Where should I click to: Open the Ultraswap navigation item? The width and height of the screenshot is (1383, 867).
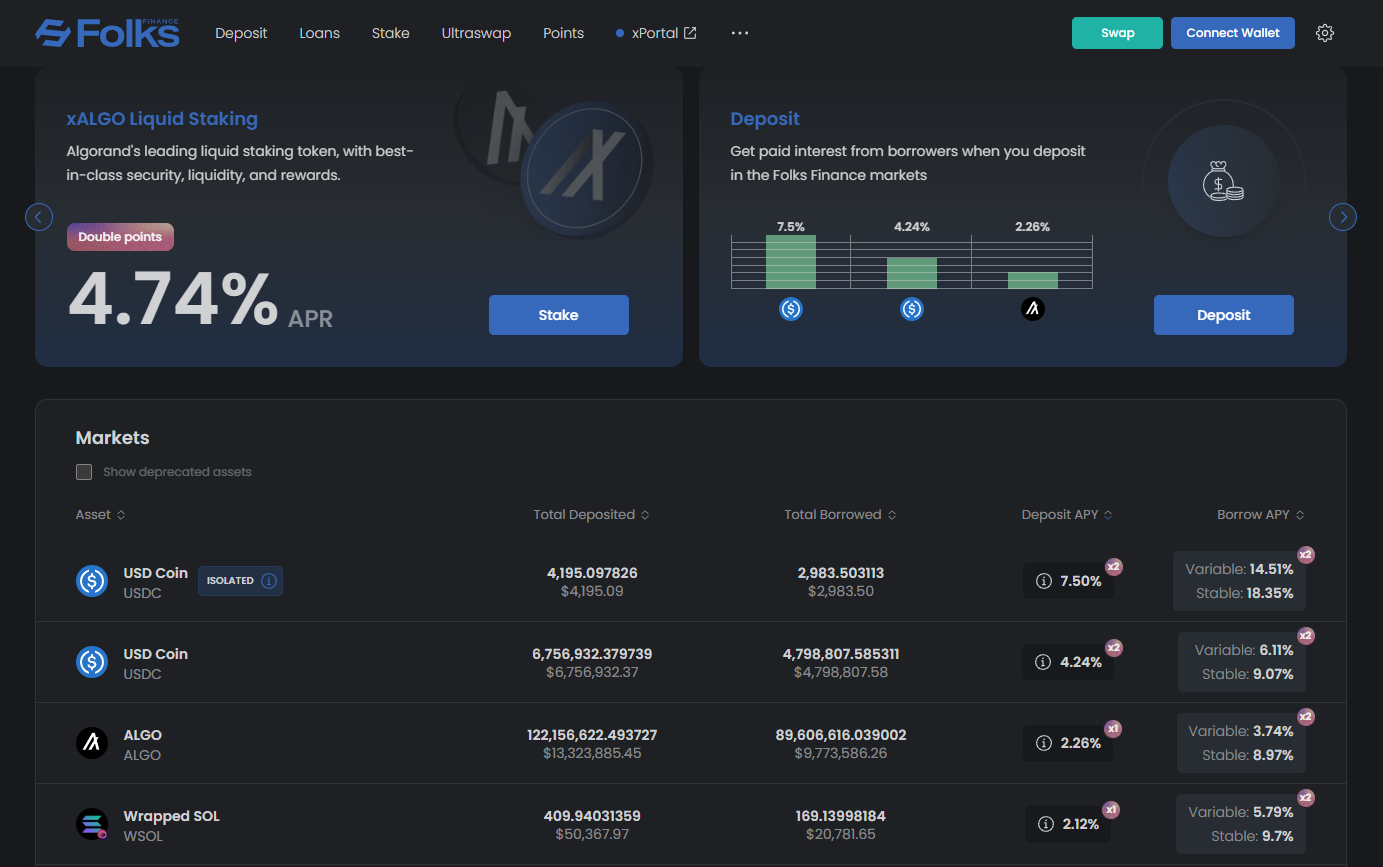(476, 33)
